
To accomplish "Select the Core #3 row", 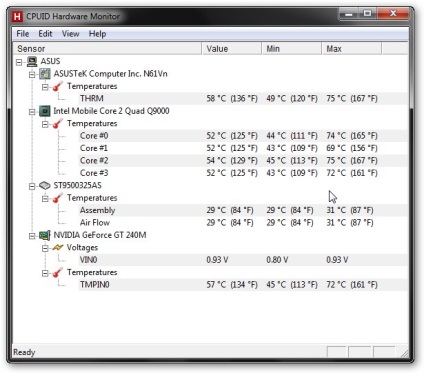I will click(x=243, y=173).
